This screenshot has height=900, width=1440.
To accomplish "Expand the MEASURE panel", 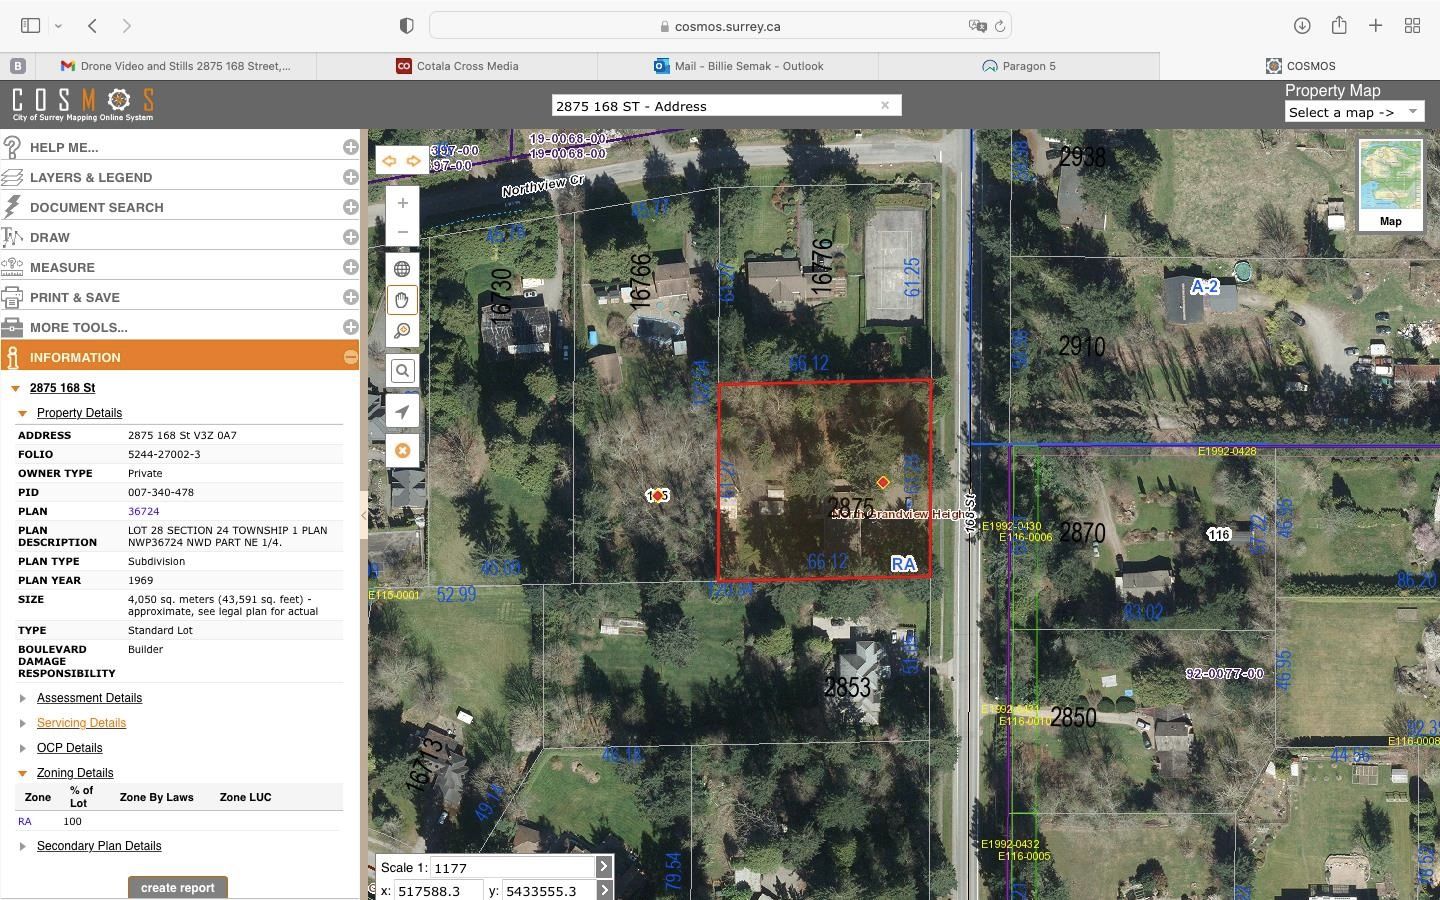I will 180,267.
